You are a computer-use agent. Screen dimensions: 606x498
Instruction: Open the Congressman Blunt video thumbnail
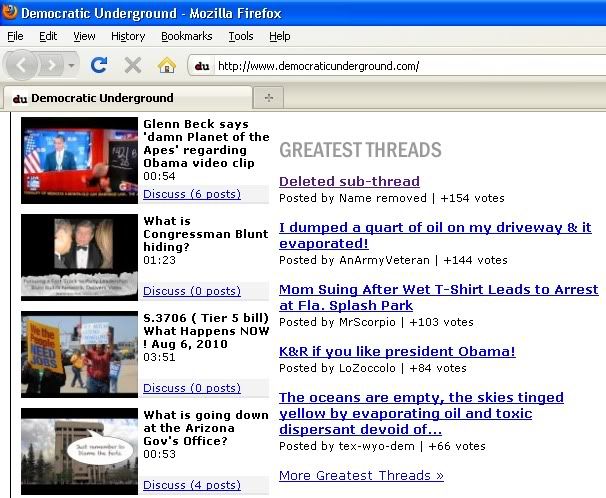[x=79, y=257]
